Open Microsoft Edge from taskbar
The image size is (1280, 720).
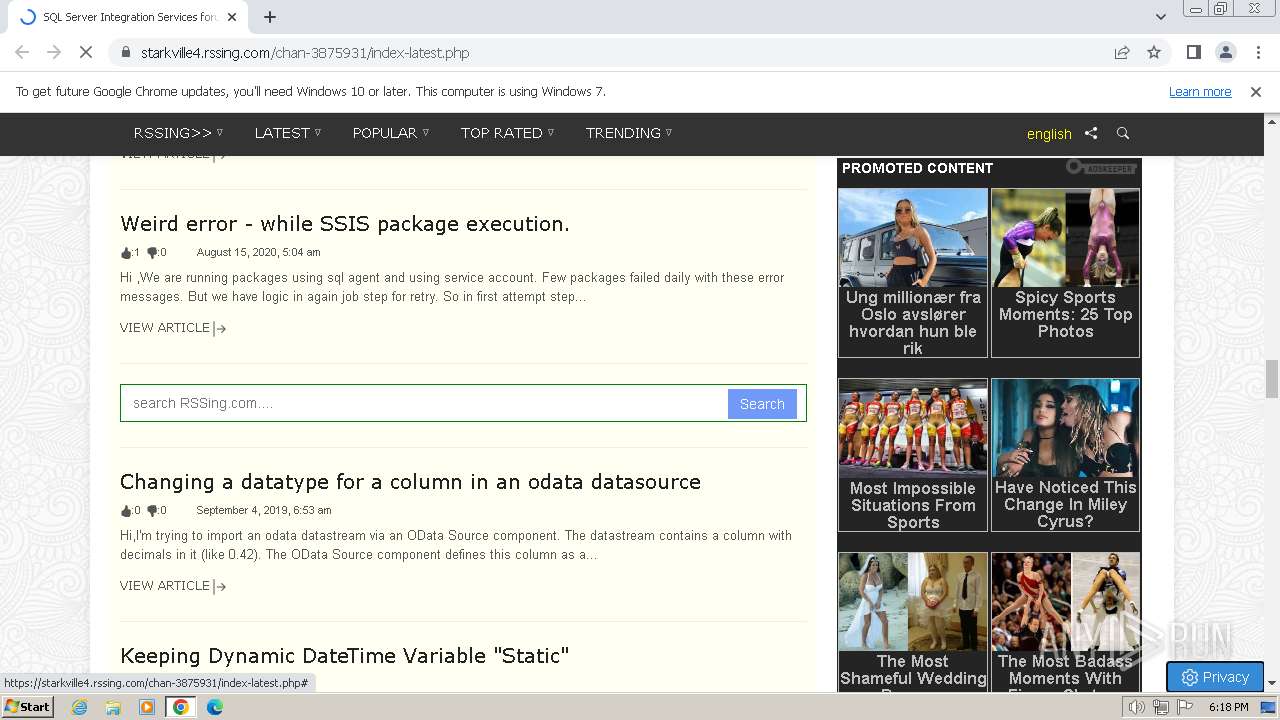[x=215, y=707]
